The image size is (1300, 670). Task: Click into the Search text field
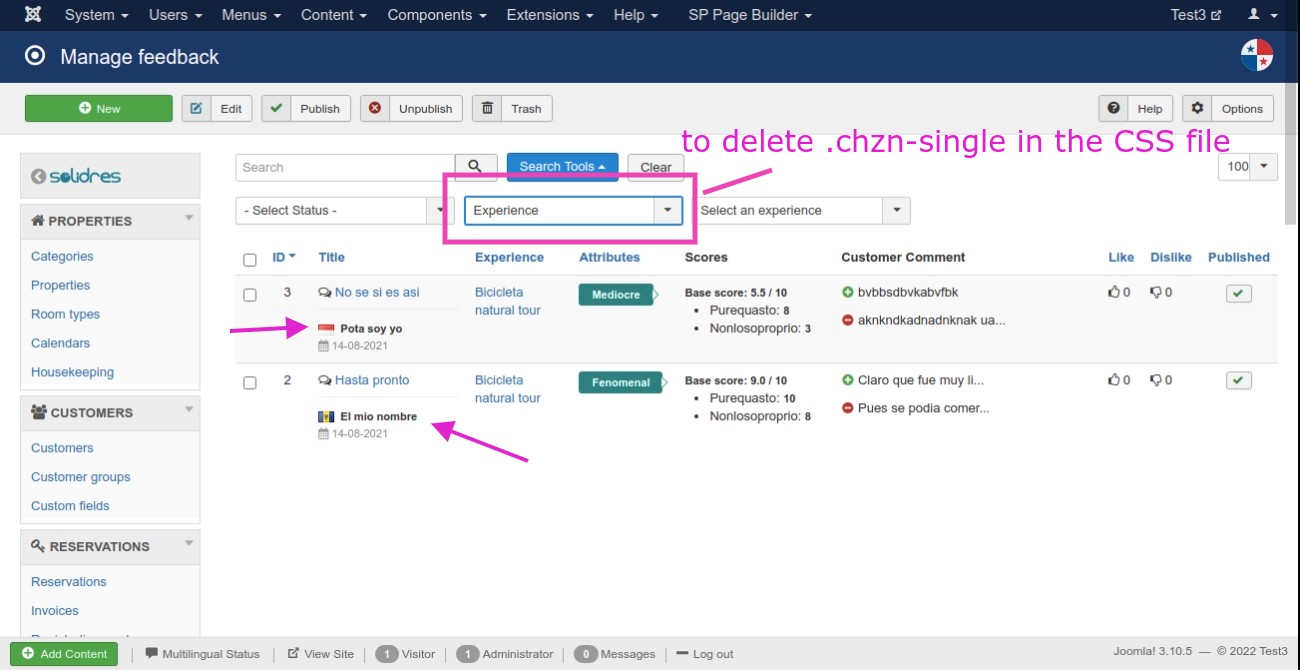click(345, 168)
